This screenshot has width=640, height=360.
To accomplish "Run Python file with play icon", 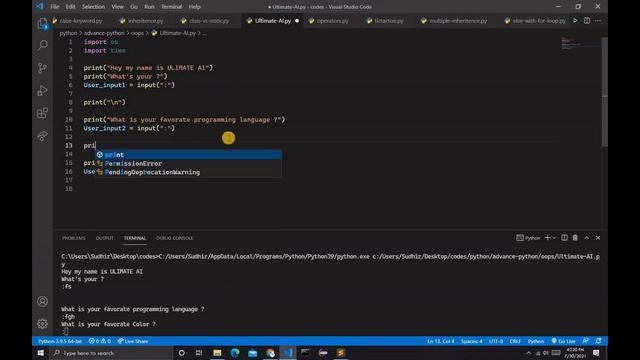I will (575, 20).
